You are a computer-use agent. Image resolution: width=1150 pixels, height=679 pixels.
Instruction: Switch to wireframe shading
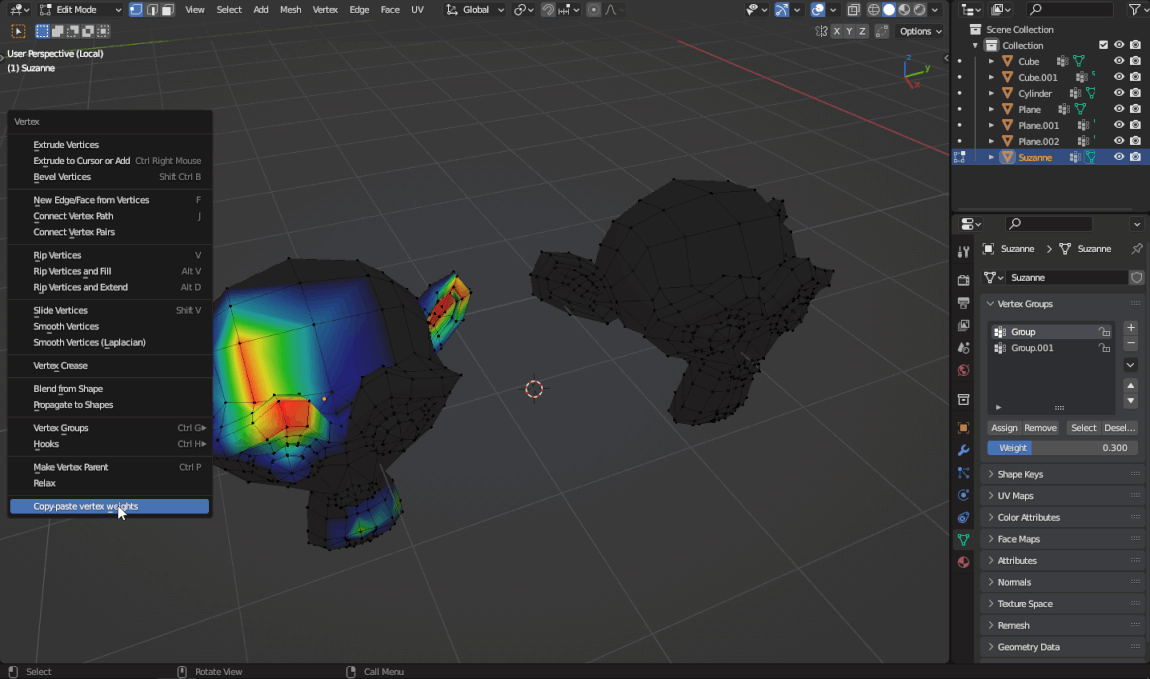pyautogui.click(x=874, y=10)
